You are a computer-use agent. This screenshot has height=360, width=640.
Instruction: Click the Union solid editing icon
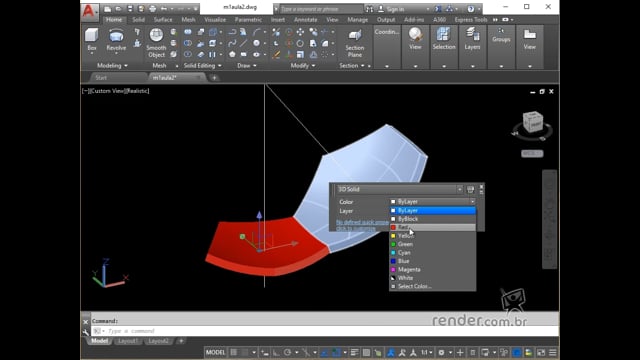188,32
